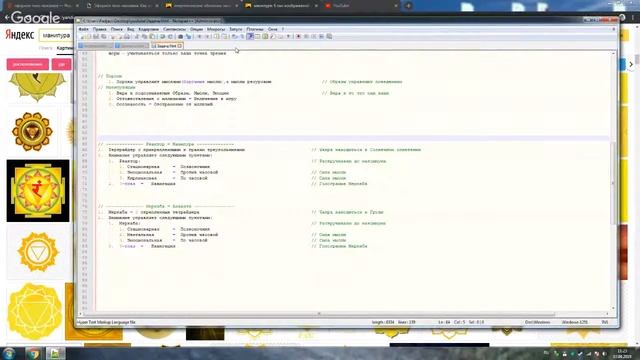This screenshot has height=360, width=640.
Task: Click the Notepad++ taskbar icon
Action: (x=55, y=353)
